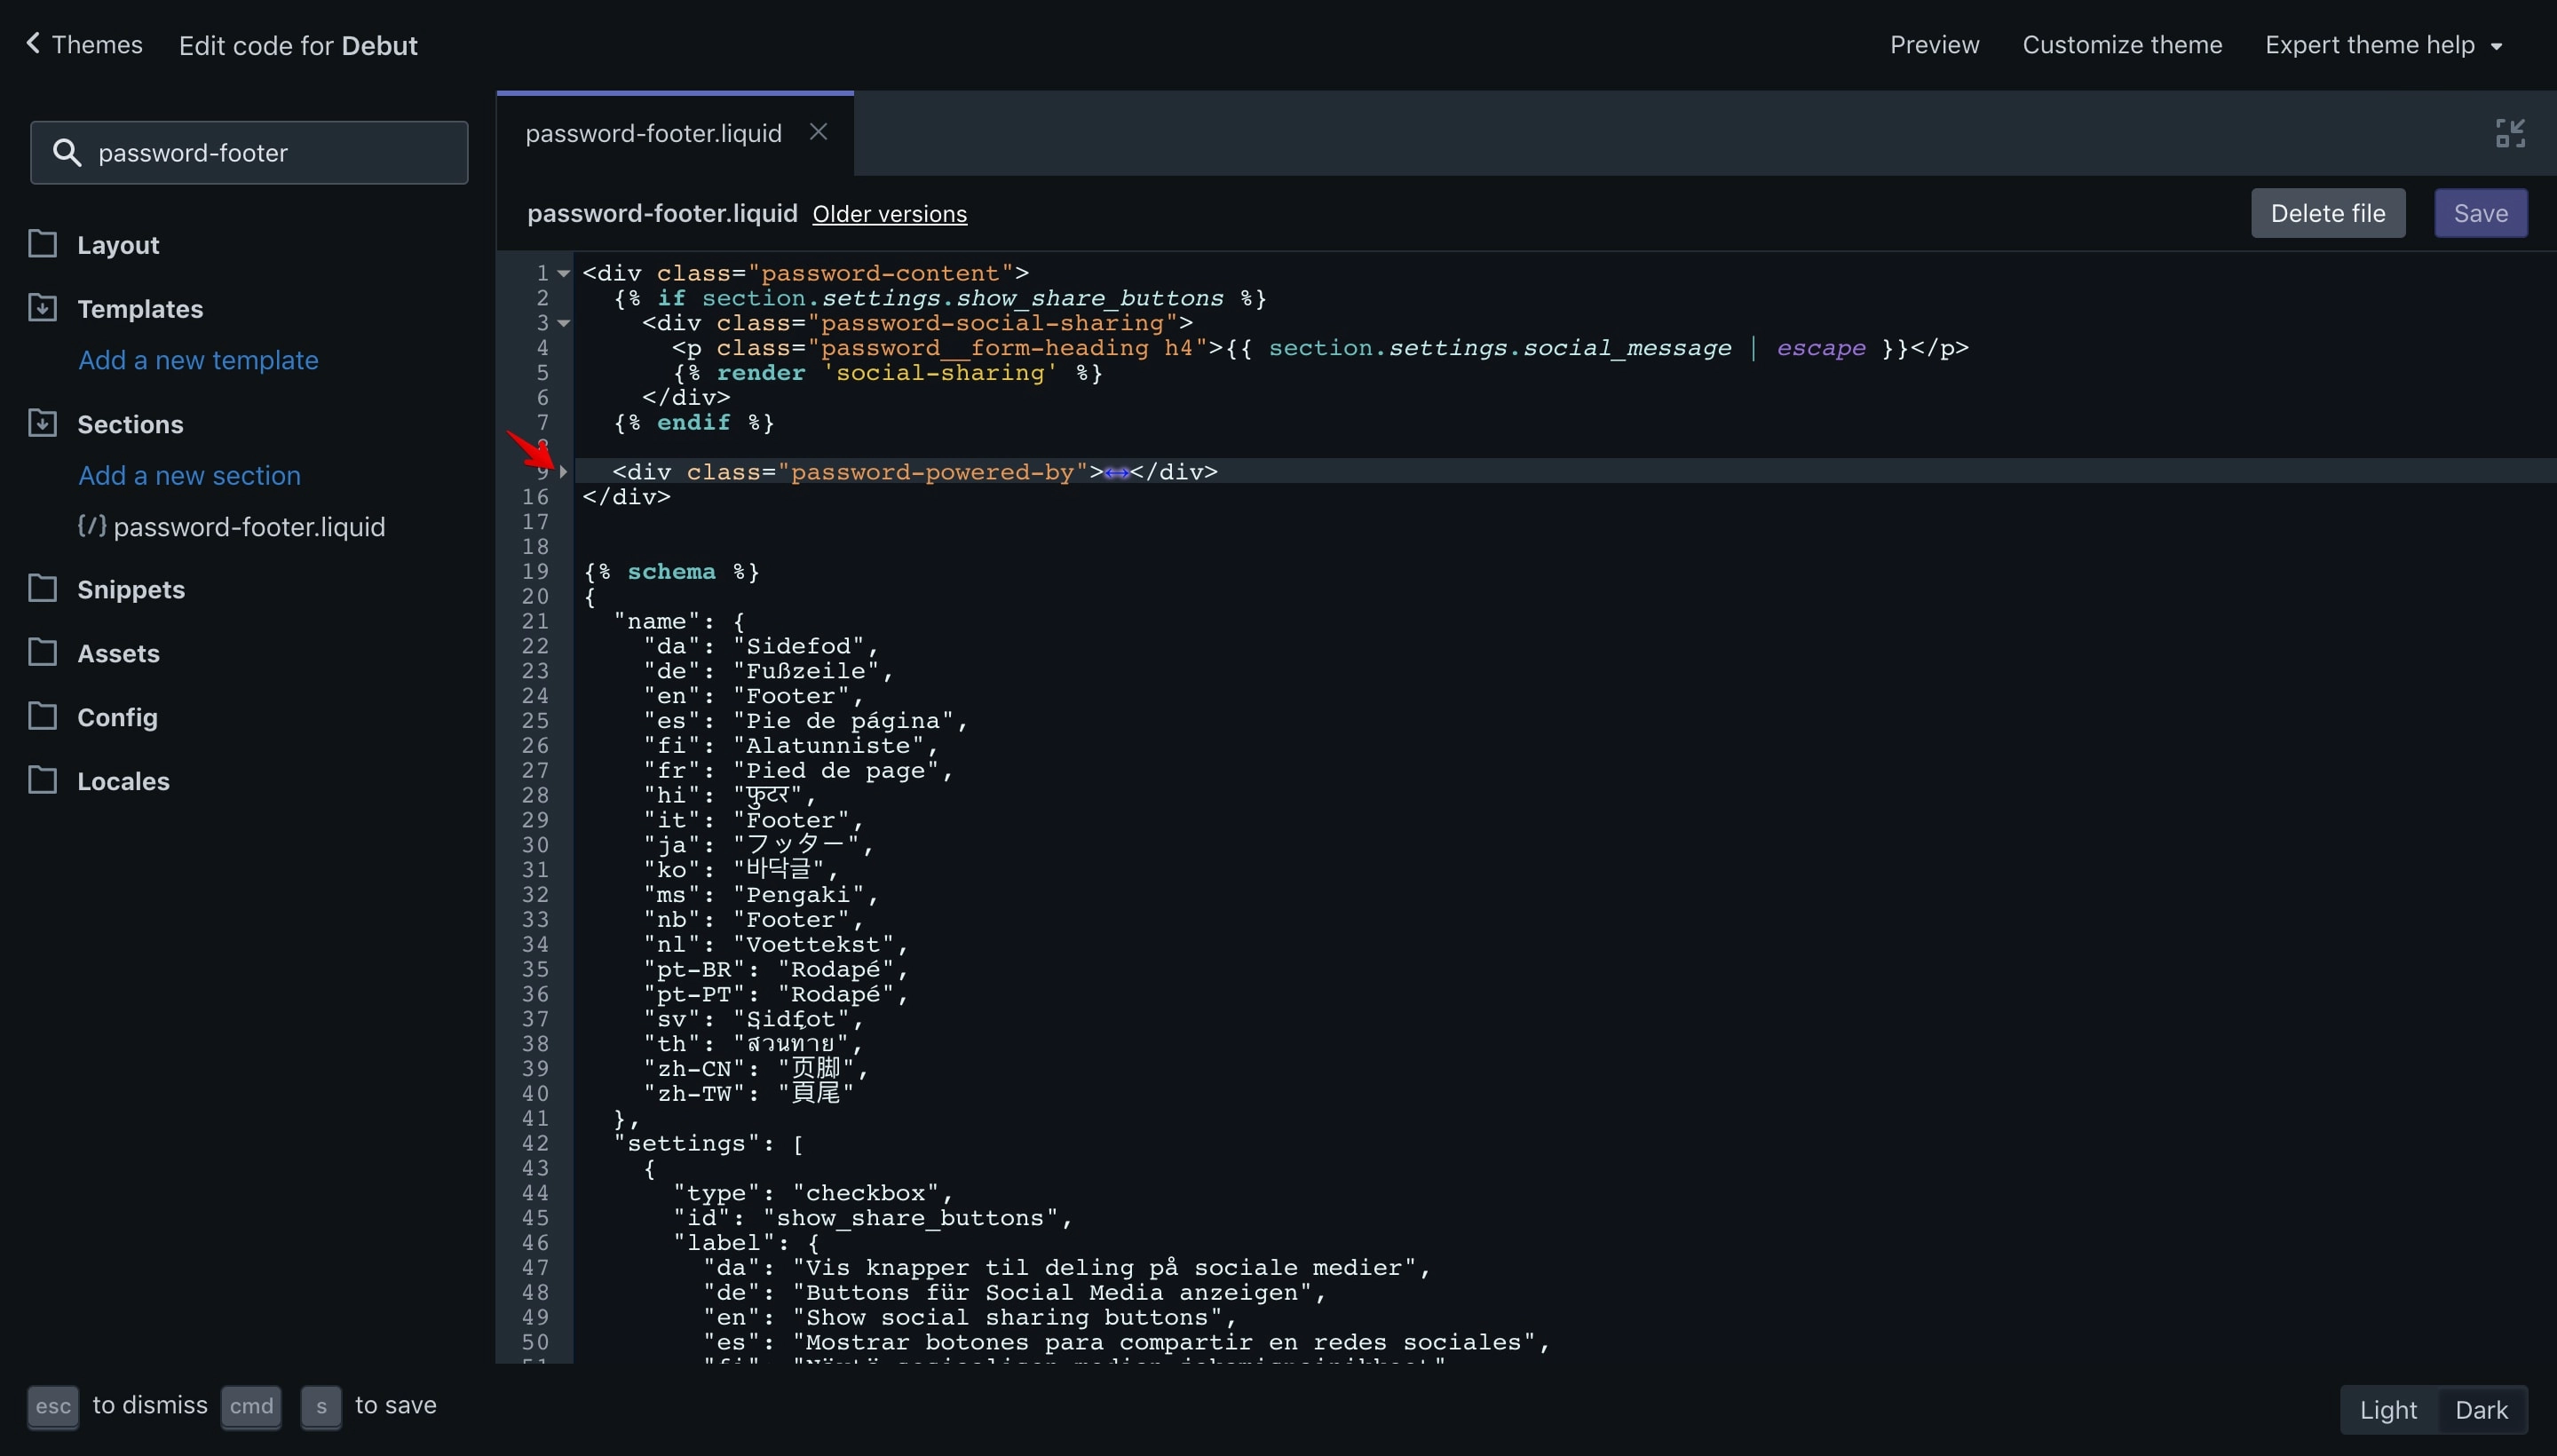Click the esc key hint
Image resolution: width=2557 pixels, height=1456 pixels.
click(53, 1406)
